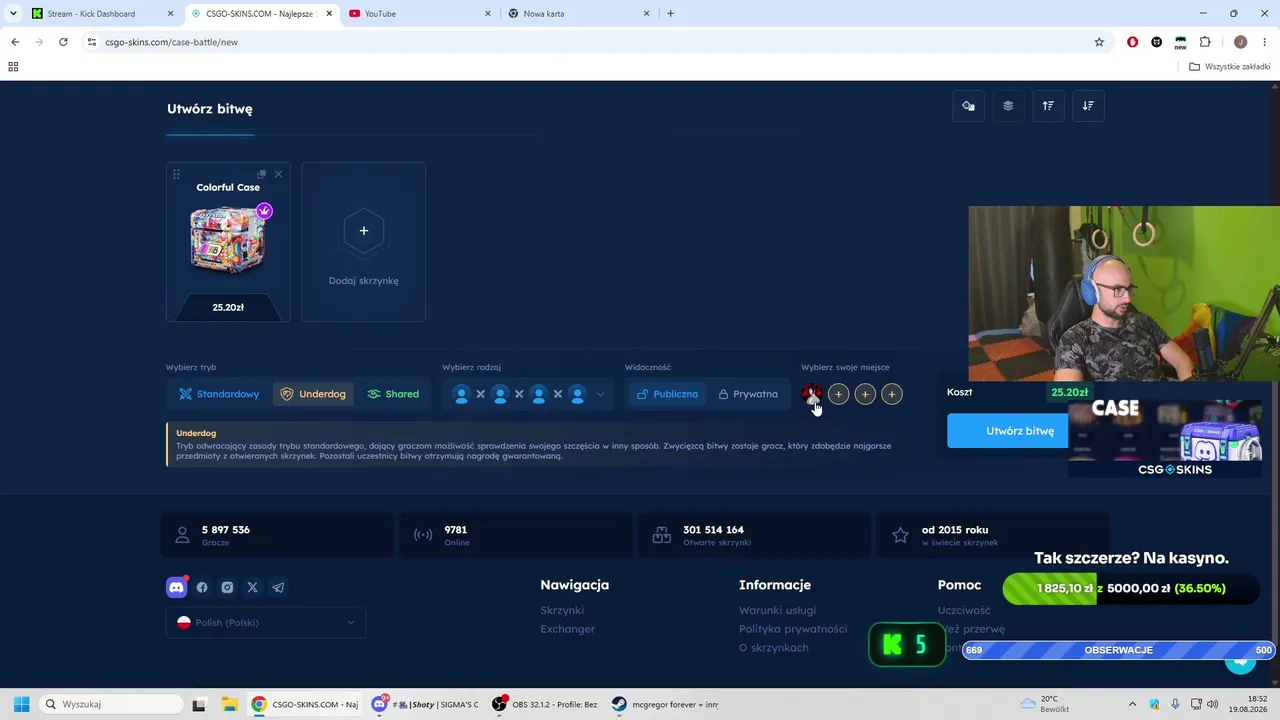Set visibility to Prywatna
This screenshot has width=1280, height=720.
coord(748,394)
